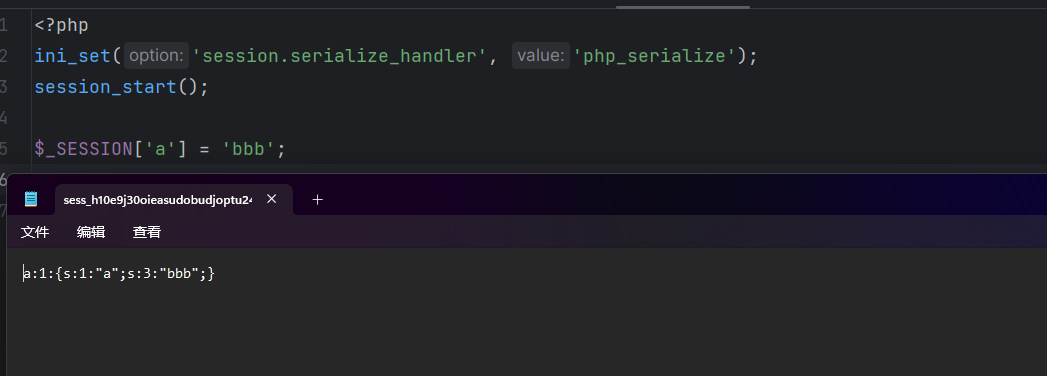Click the $_SESSION variable
1047x376 pixels.
(x=83, y=148)
